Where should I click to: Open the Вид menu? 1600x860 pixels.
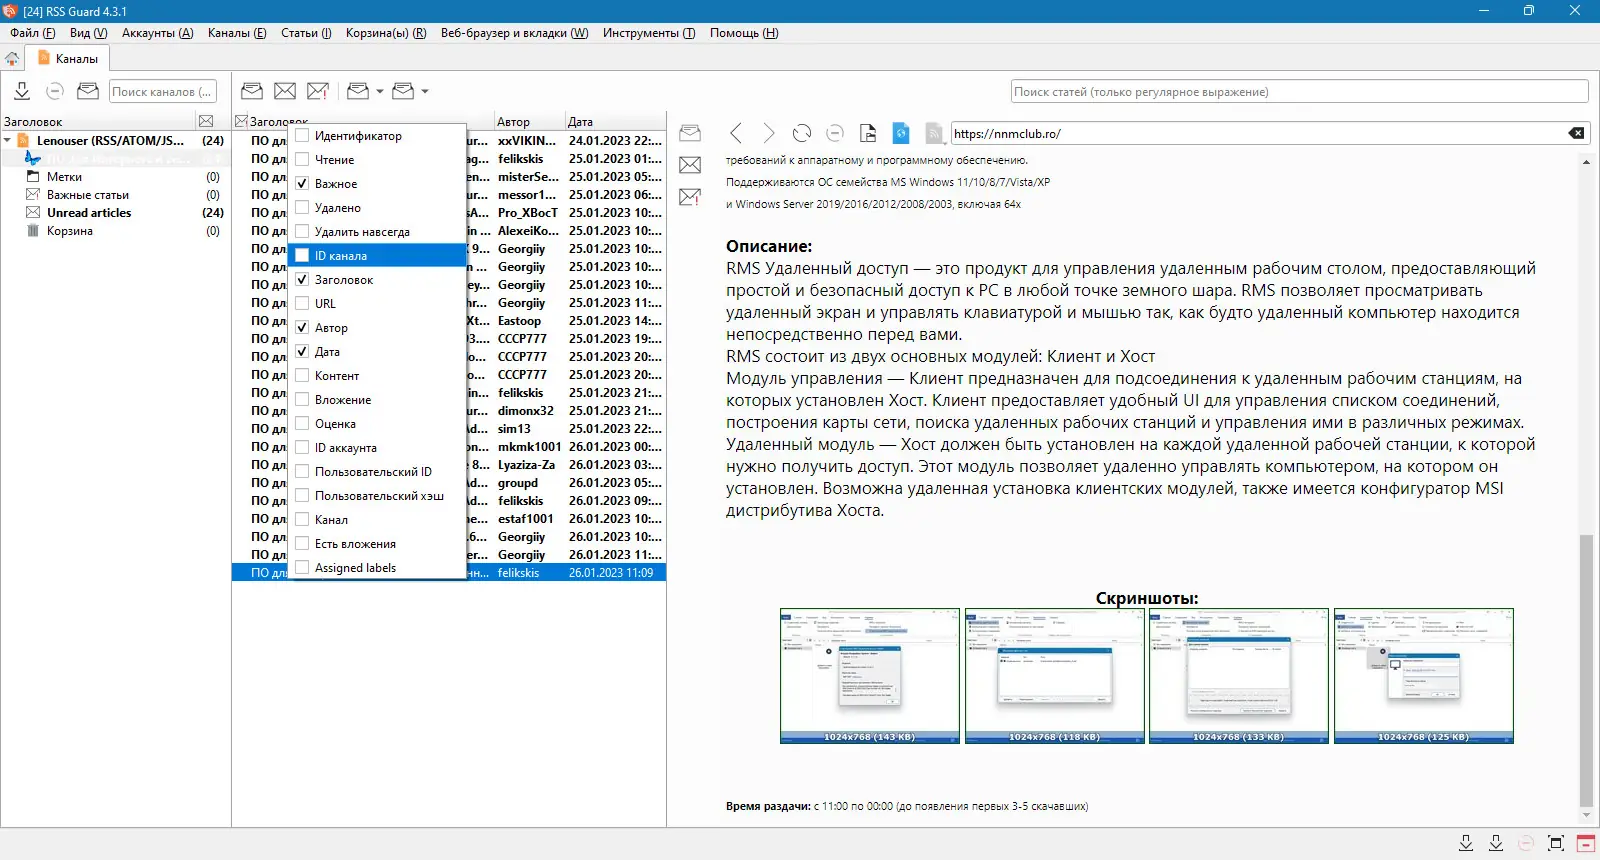(88, 33)
